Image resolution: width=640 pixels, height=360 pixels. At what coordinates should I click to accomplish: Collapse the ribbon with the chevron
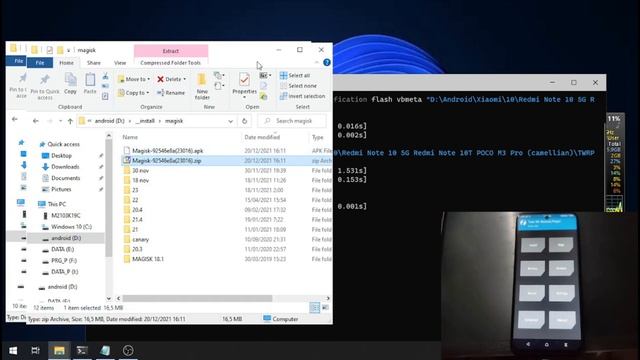(x=317, y=62)
